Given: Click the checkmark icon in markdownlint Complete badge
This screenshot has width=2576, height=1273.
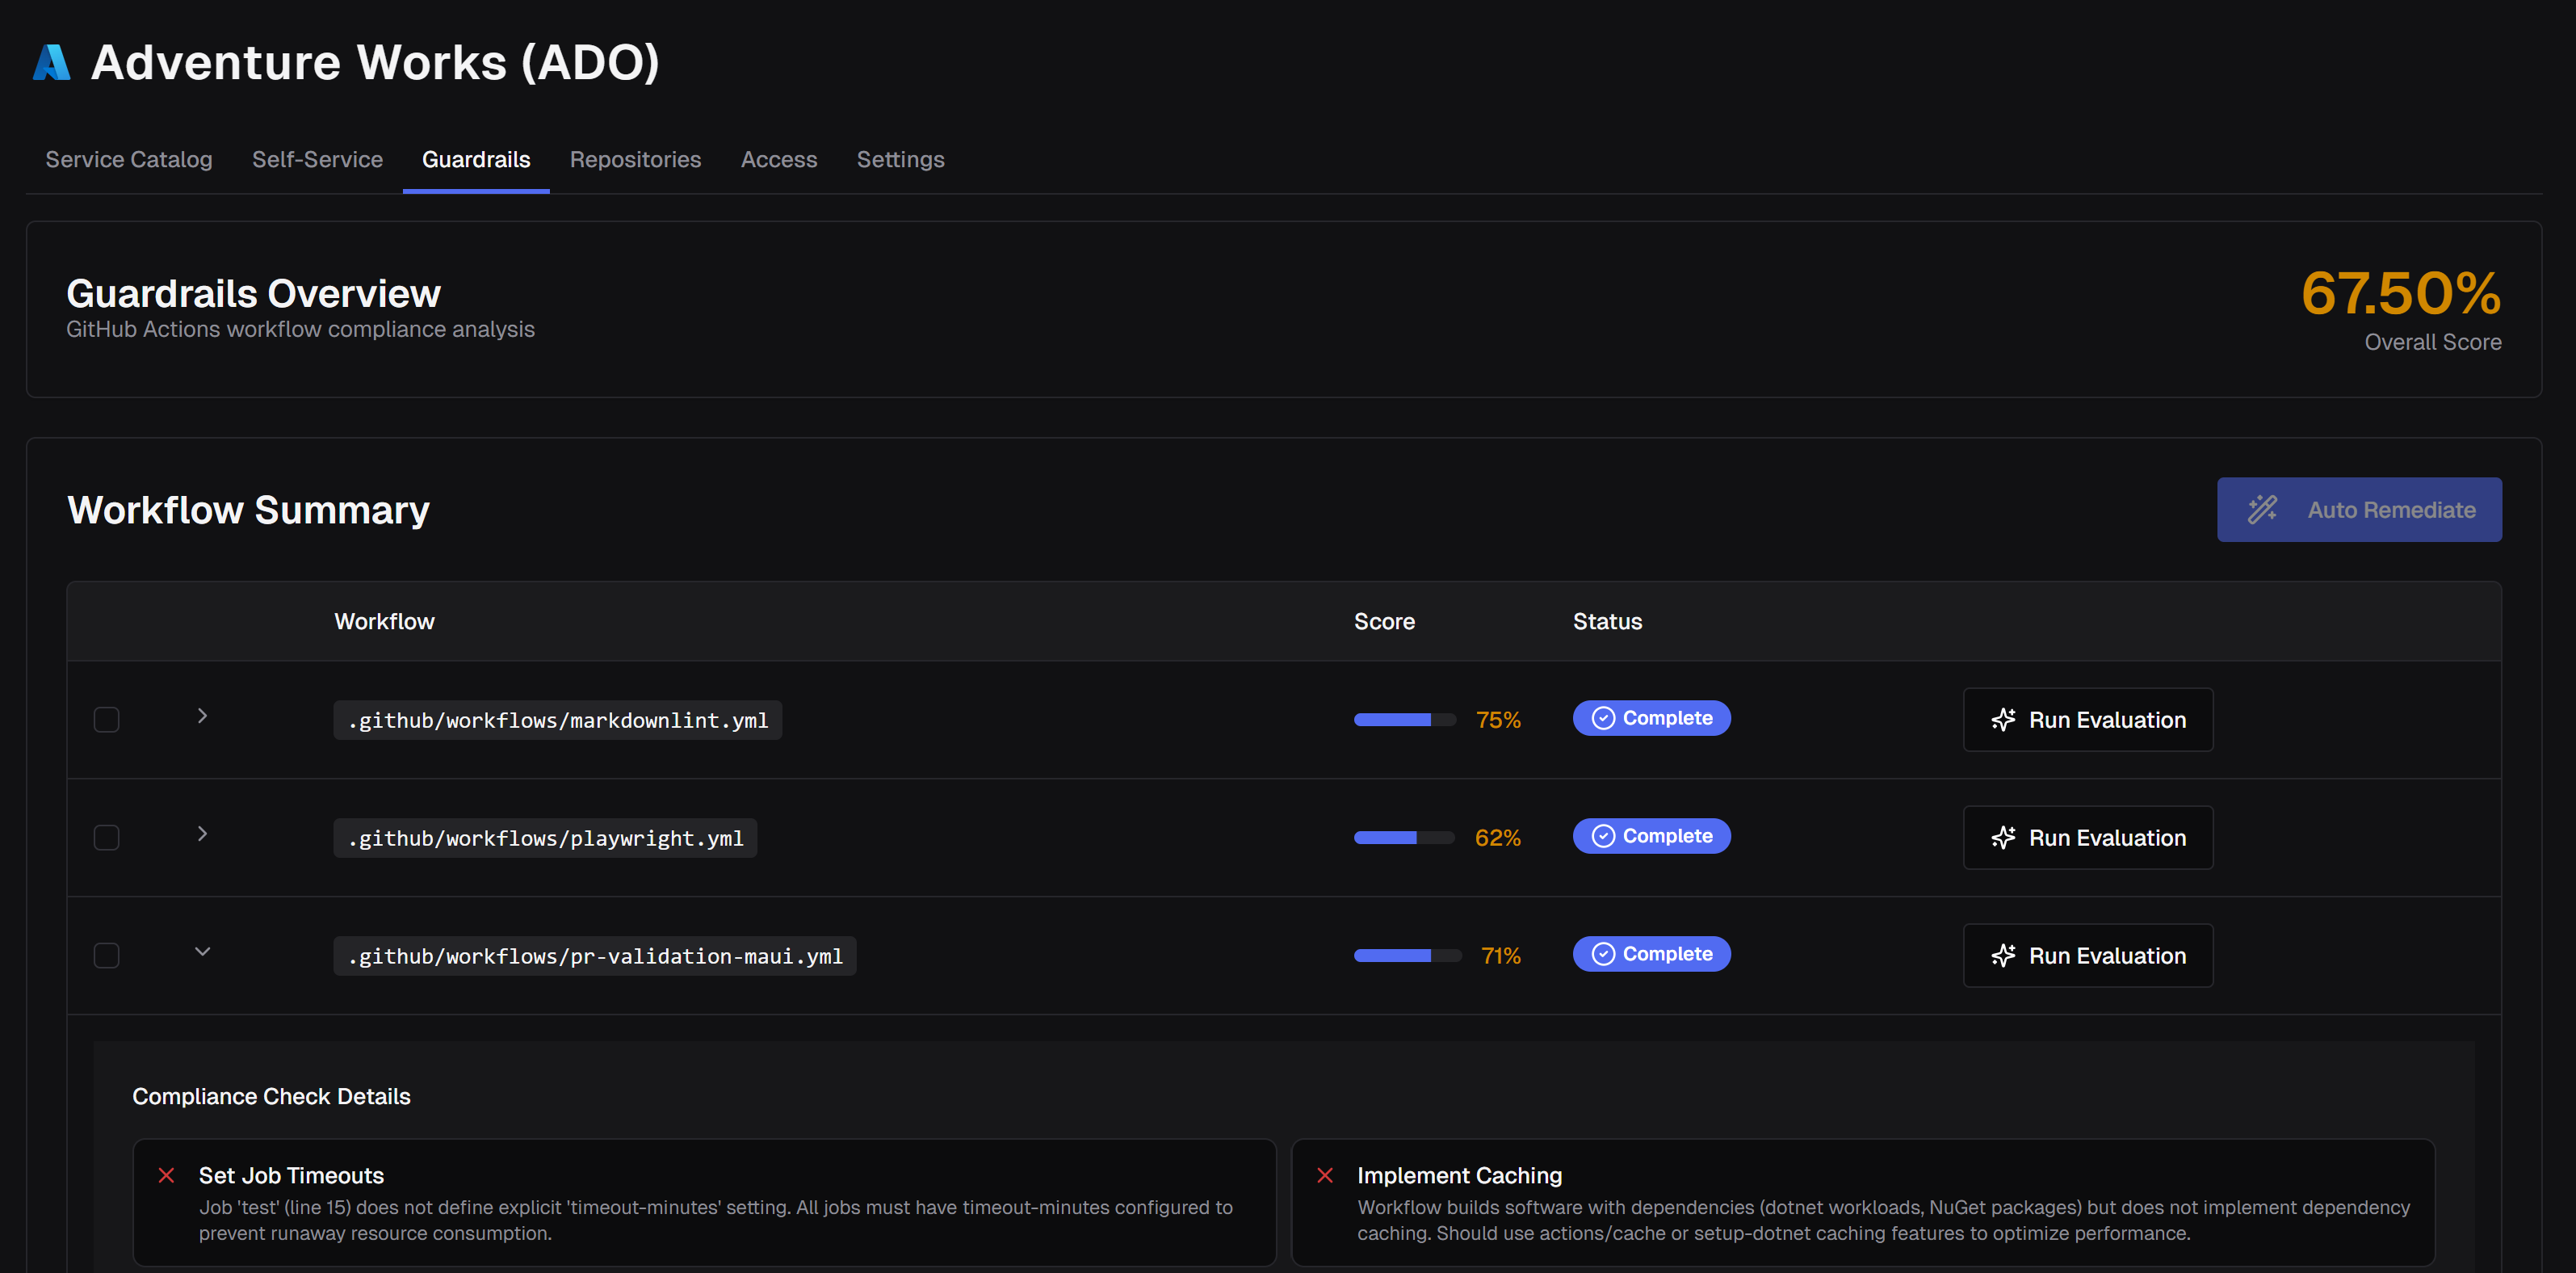Looking at the screenshot, I should point(1604,717).
